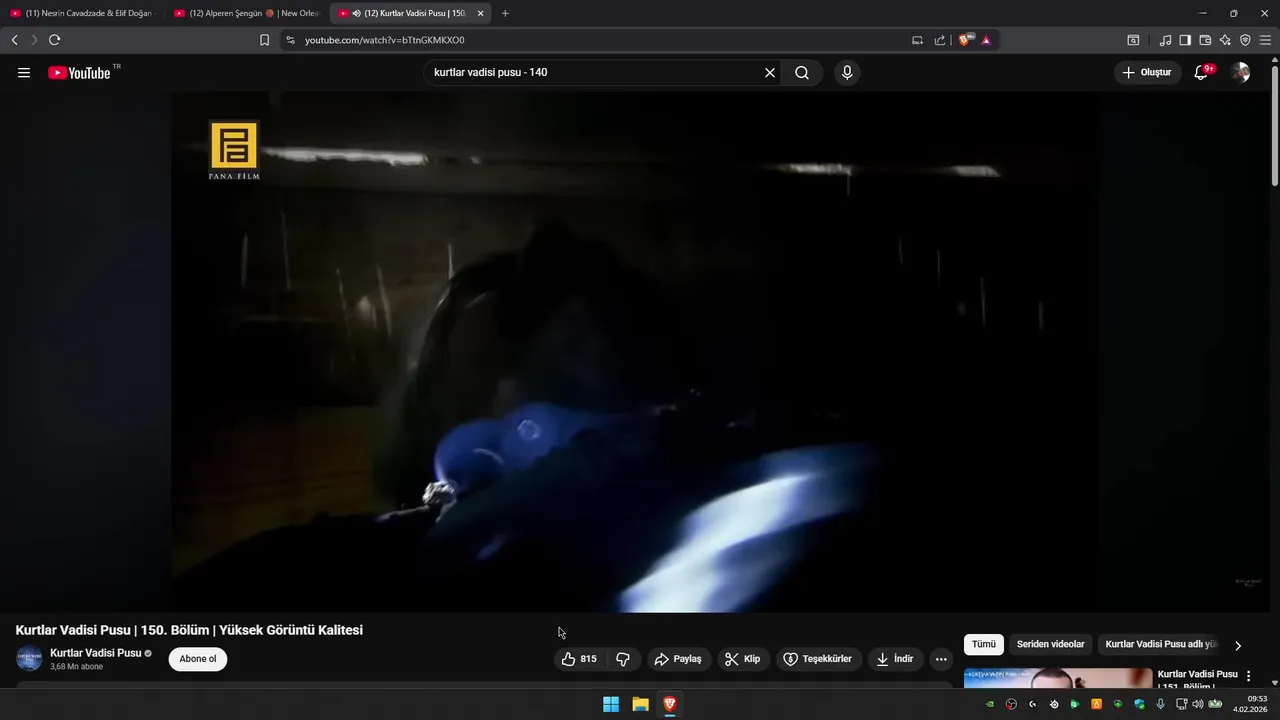This screenshot has width=1280, height=720.
Task: Open a new browser tab with plus
Action: click(505, 13)
